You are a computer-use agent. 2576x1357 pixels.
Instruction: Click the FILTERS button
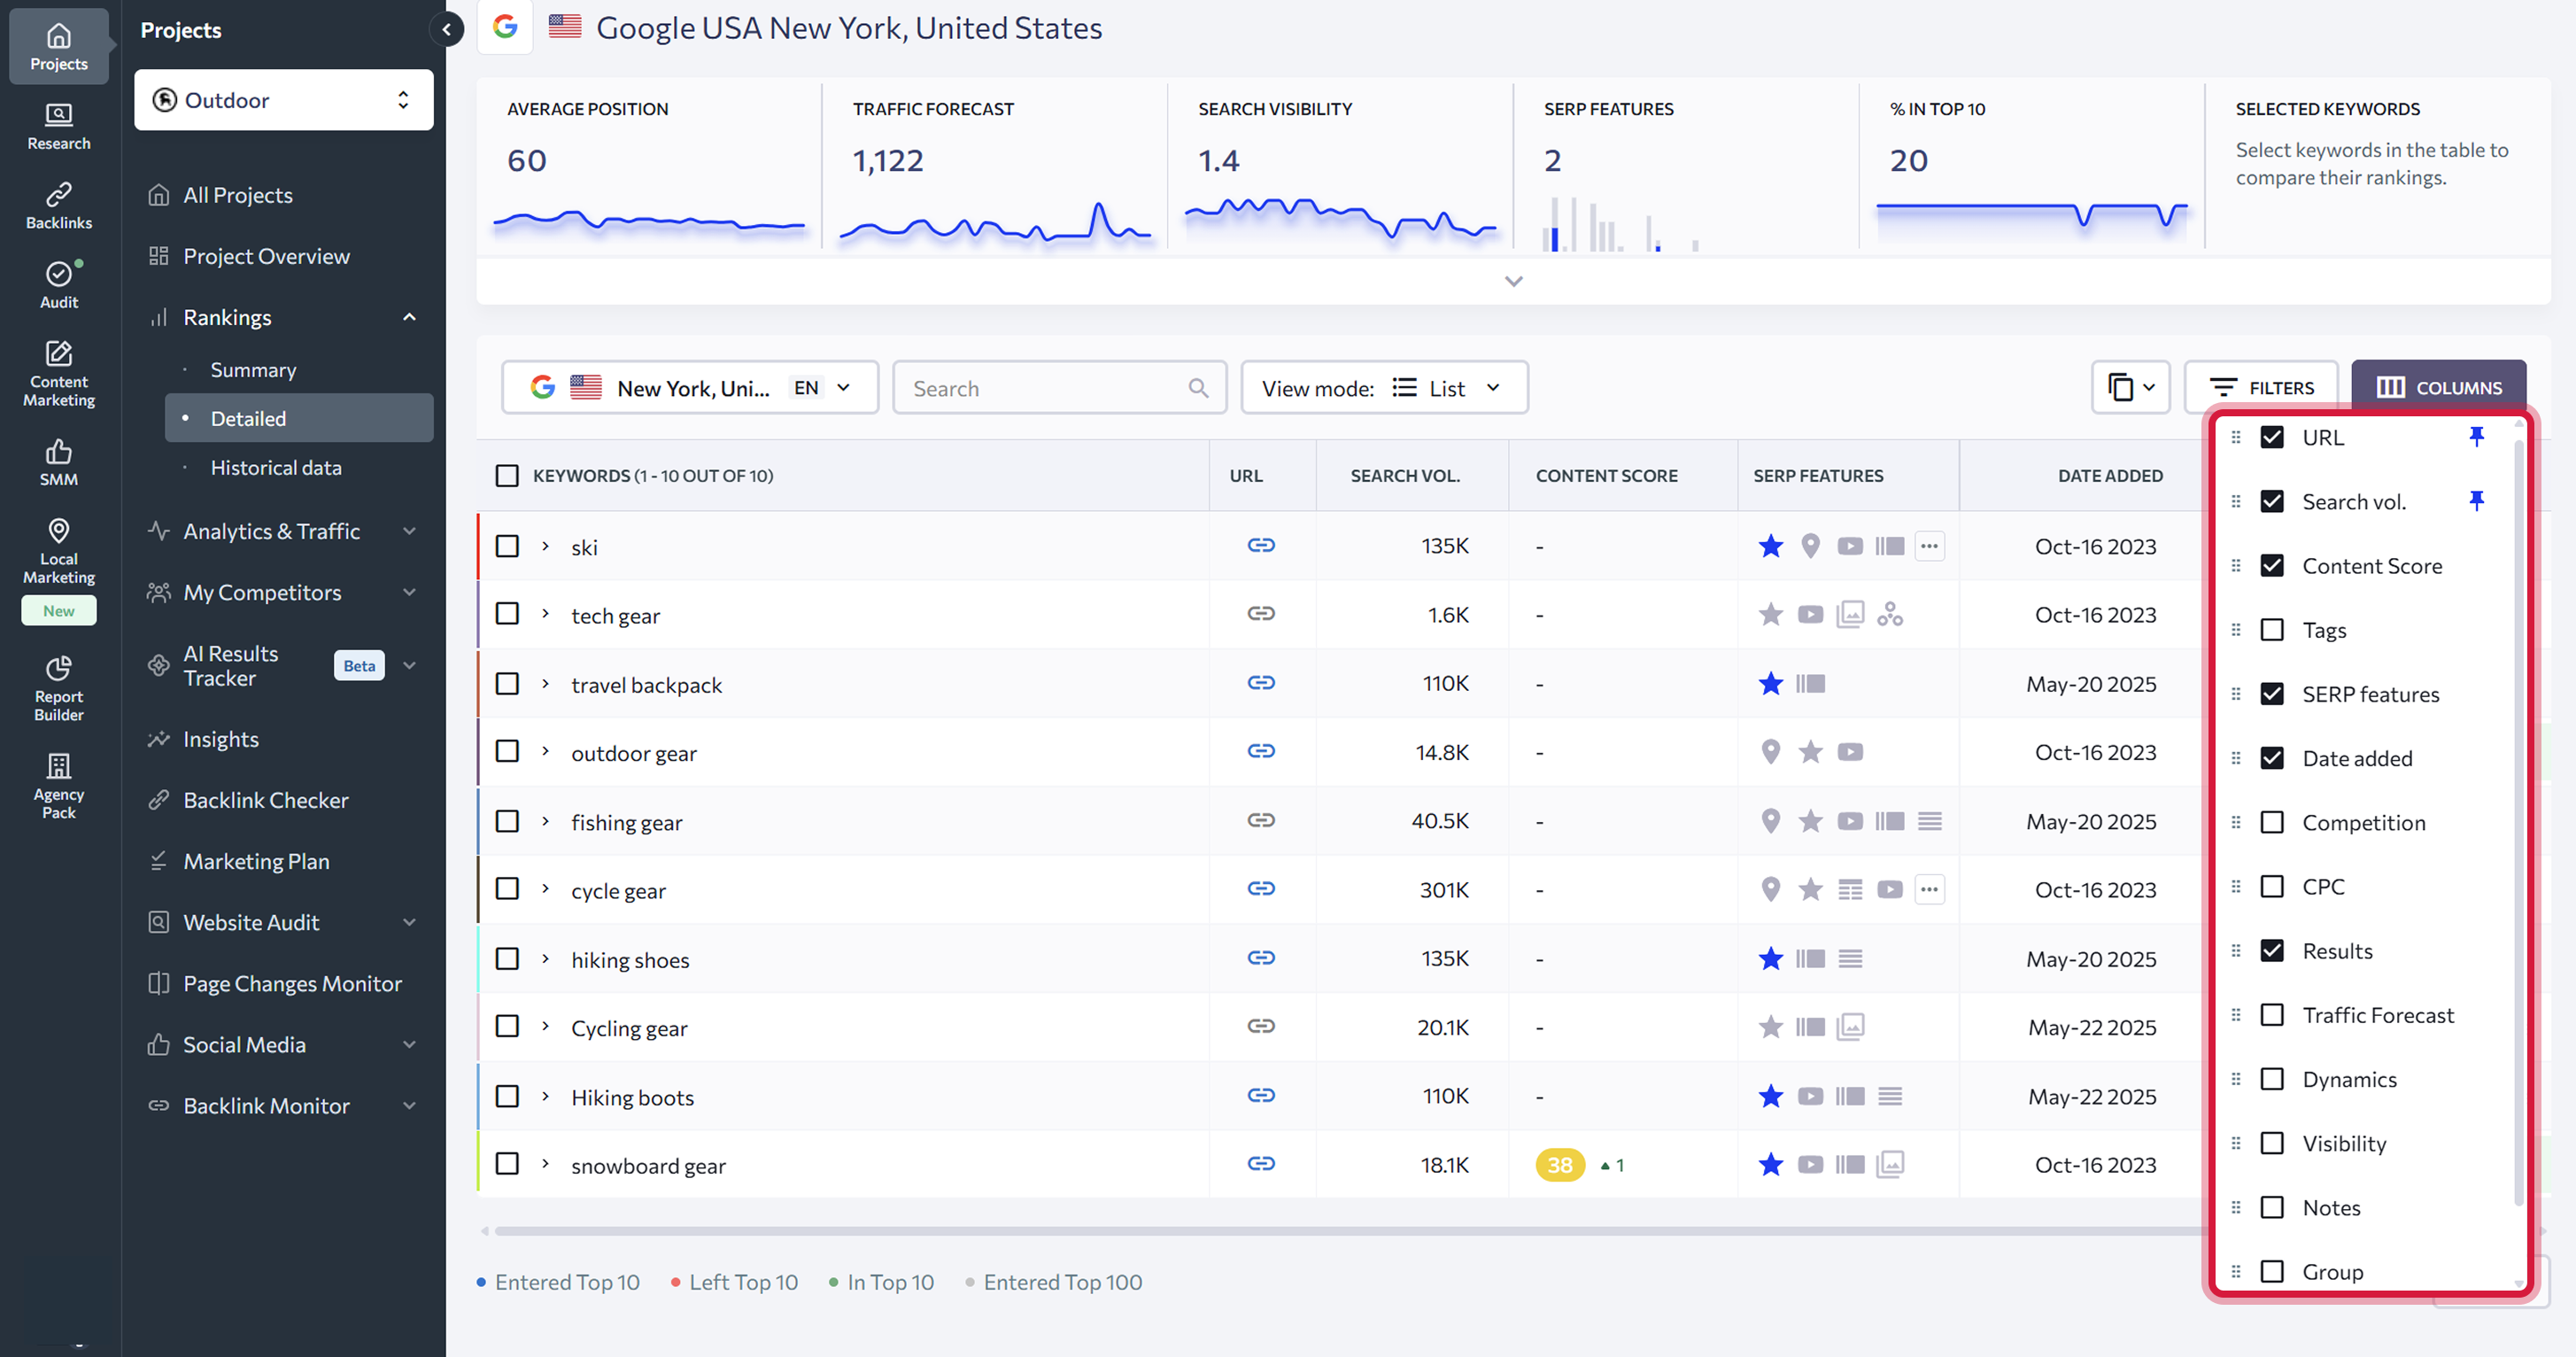(2260, 387)
